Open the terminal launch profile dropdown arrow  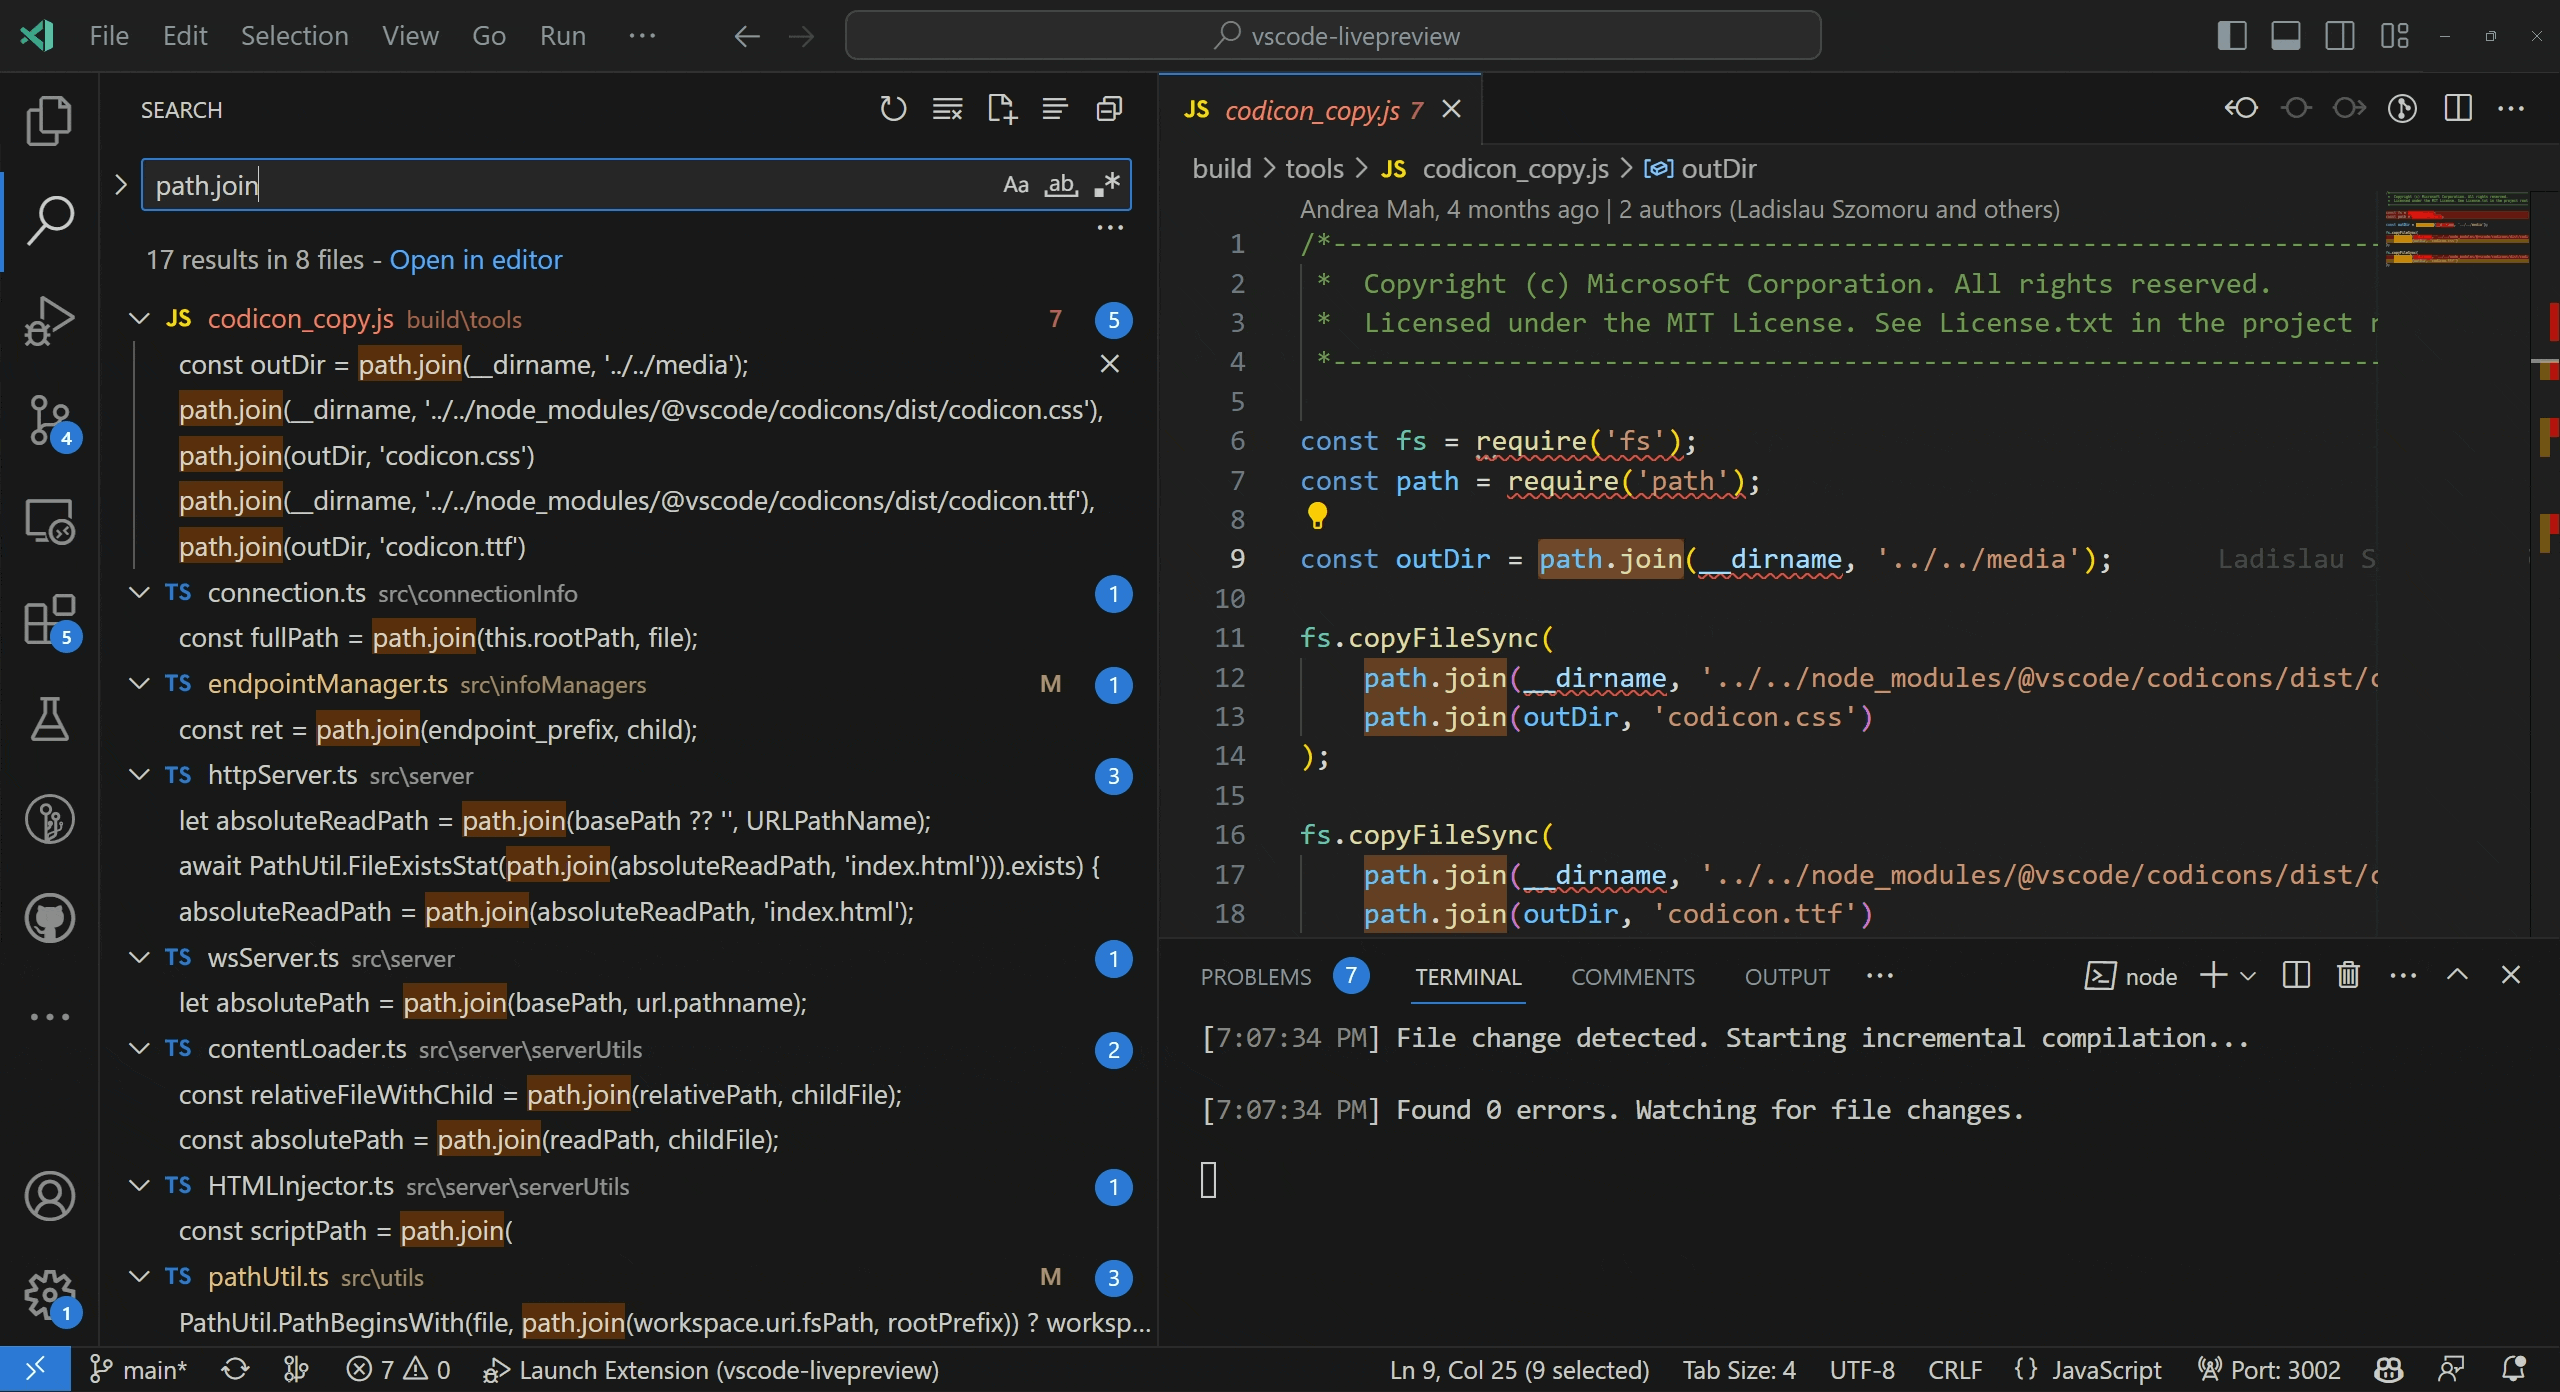click(x=2248, y=976)
